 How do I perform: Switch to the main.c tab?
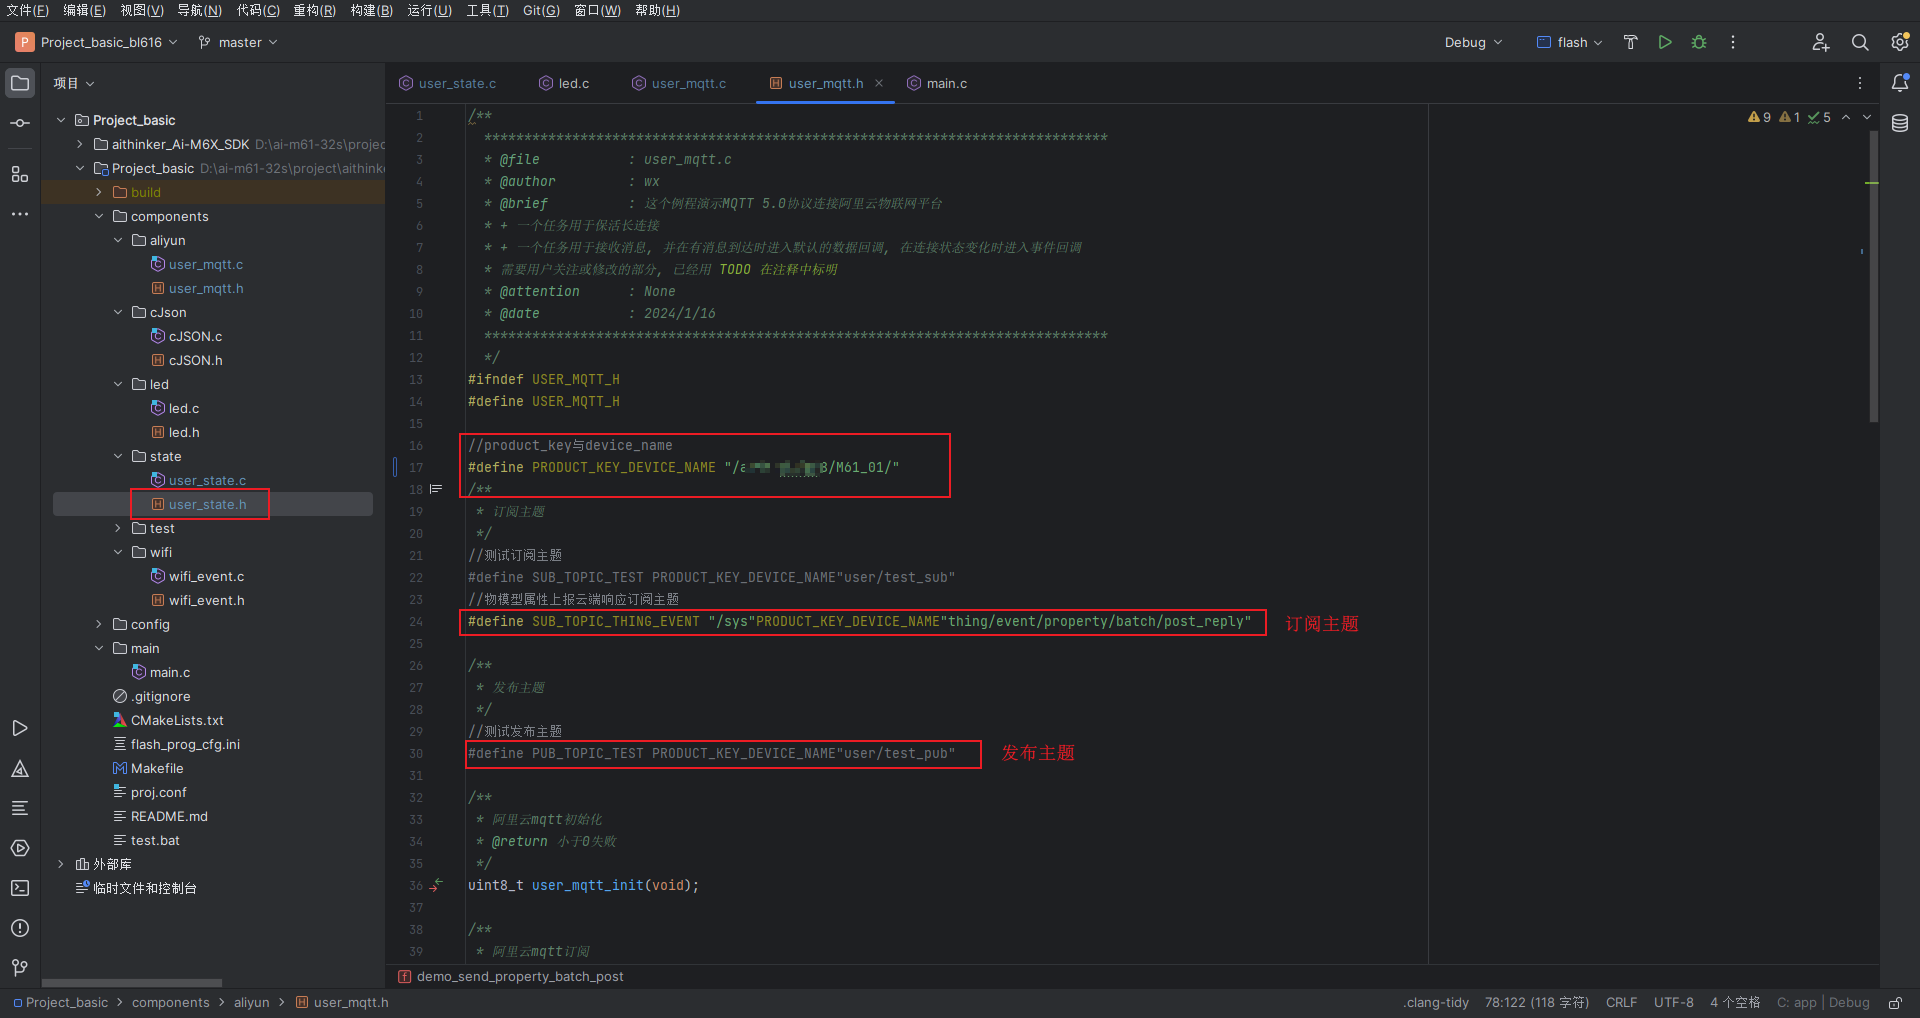pyautogui.click(x=938, y=83)
